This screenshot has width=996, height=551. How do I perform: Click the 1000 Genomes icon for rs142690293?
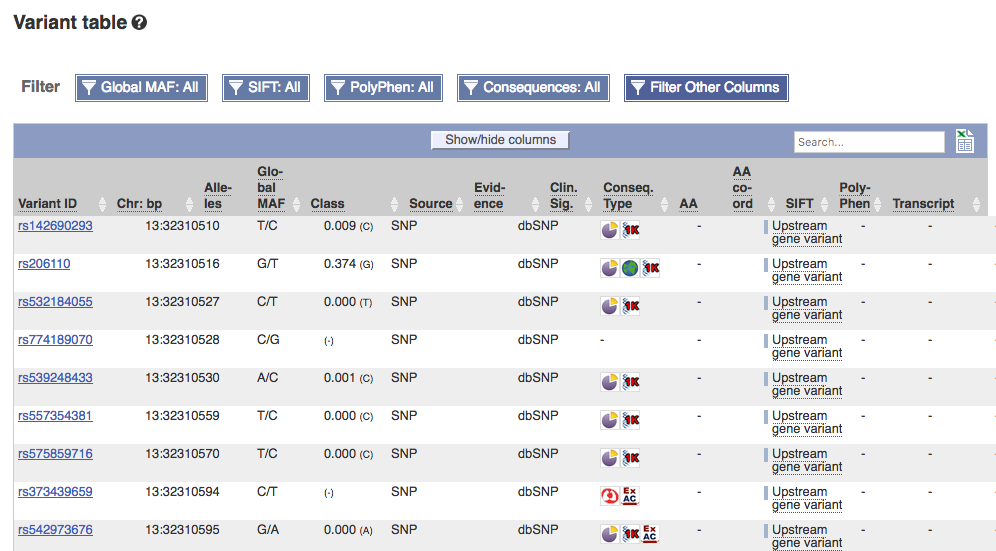point(631,230)
